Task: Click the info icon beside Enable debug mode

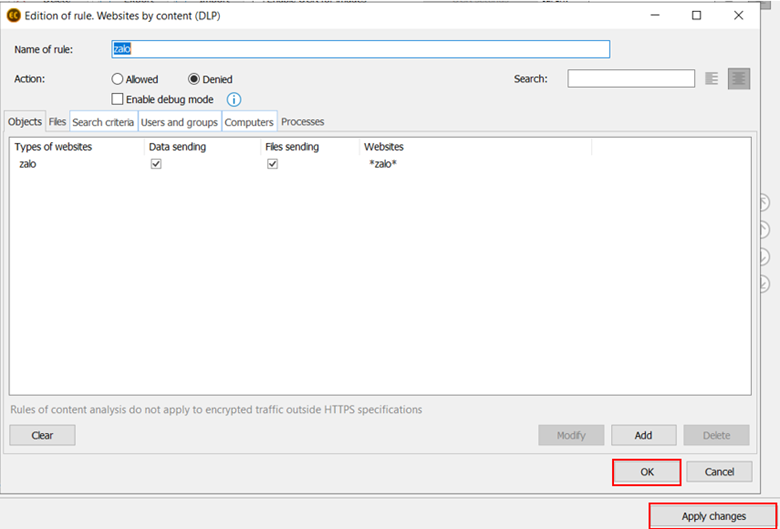Action: [x=234, y=100]
